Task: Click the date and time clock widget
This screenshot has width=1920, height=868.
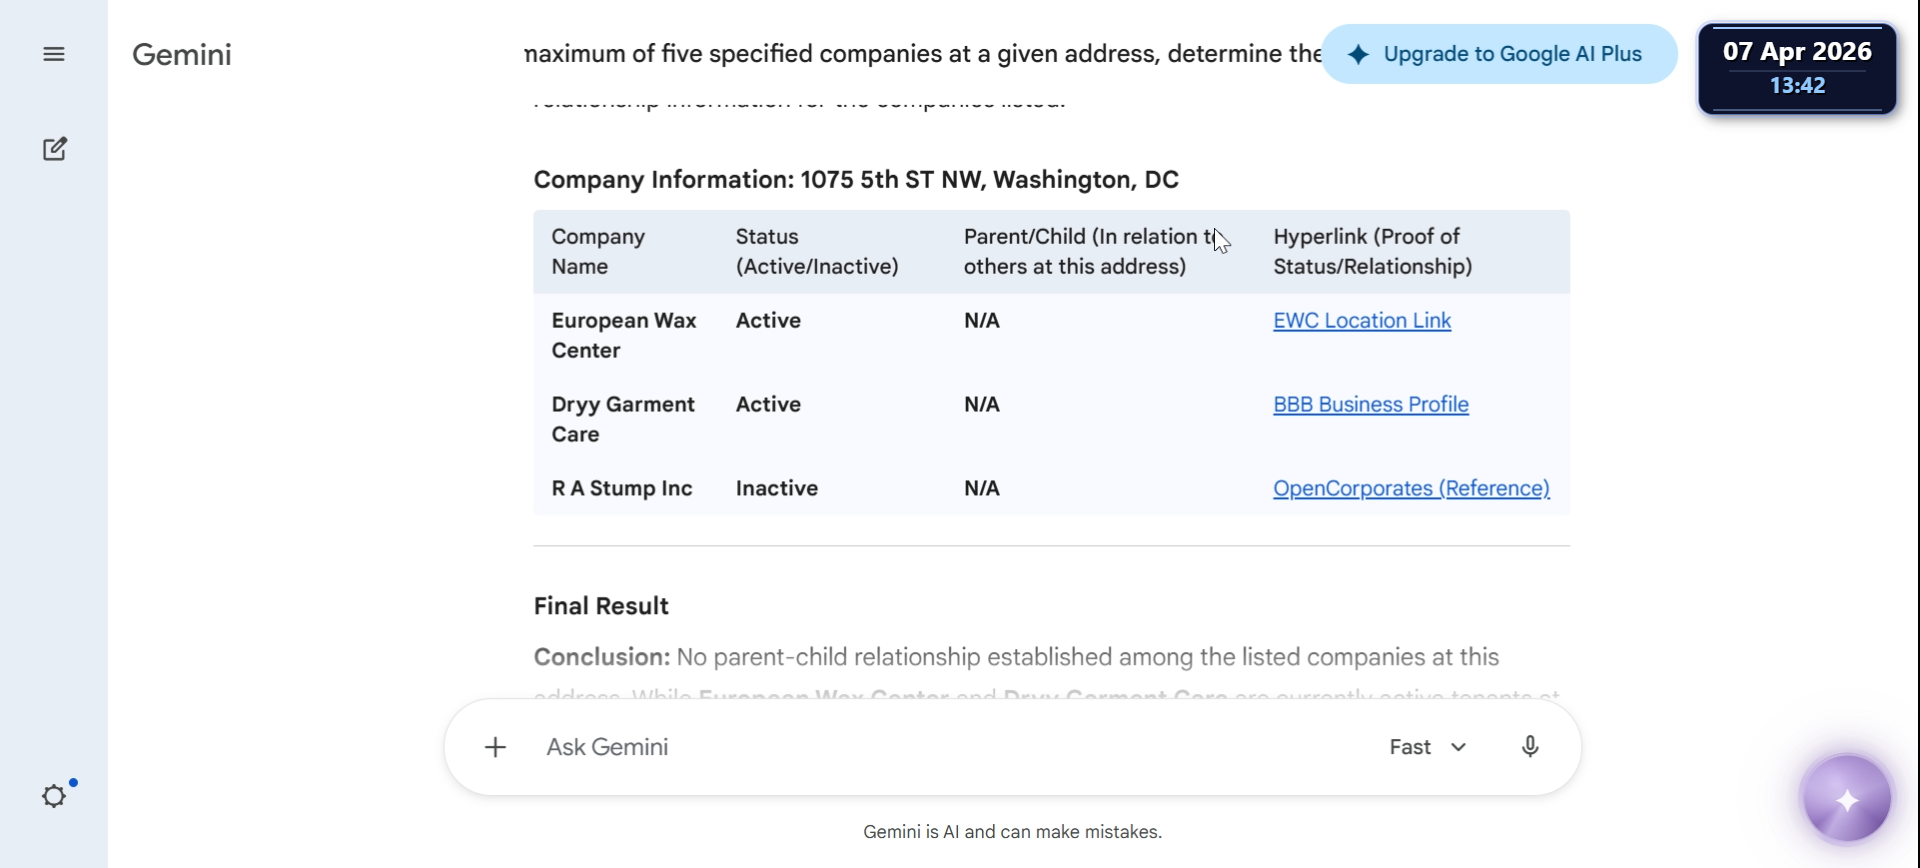Action: (1797, 68)
